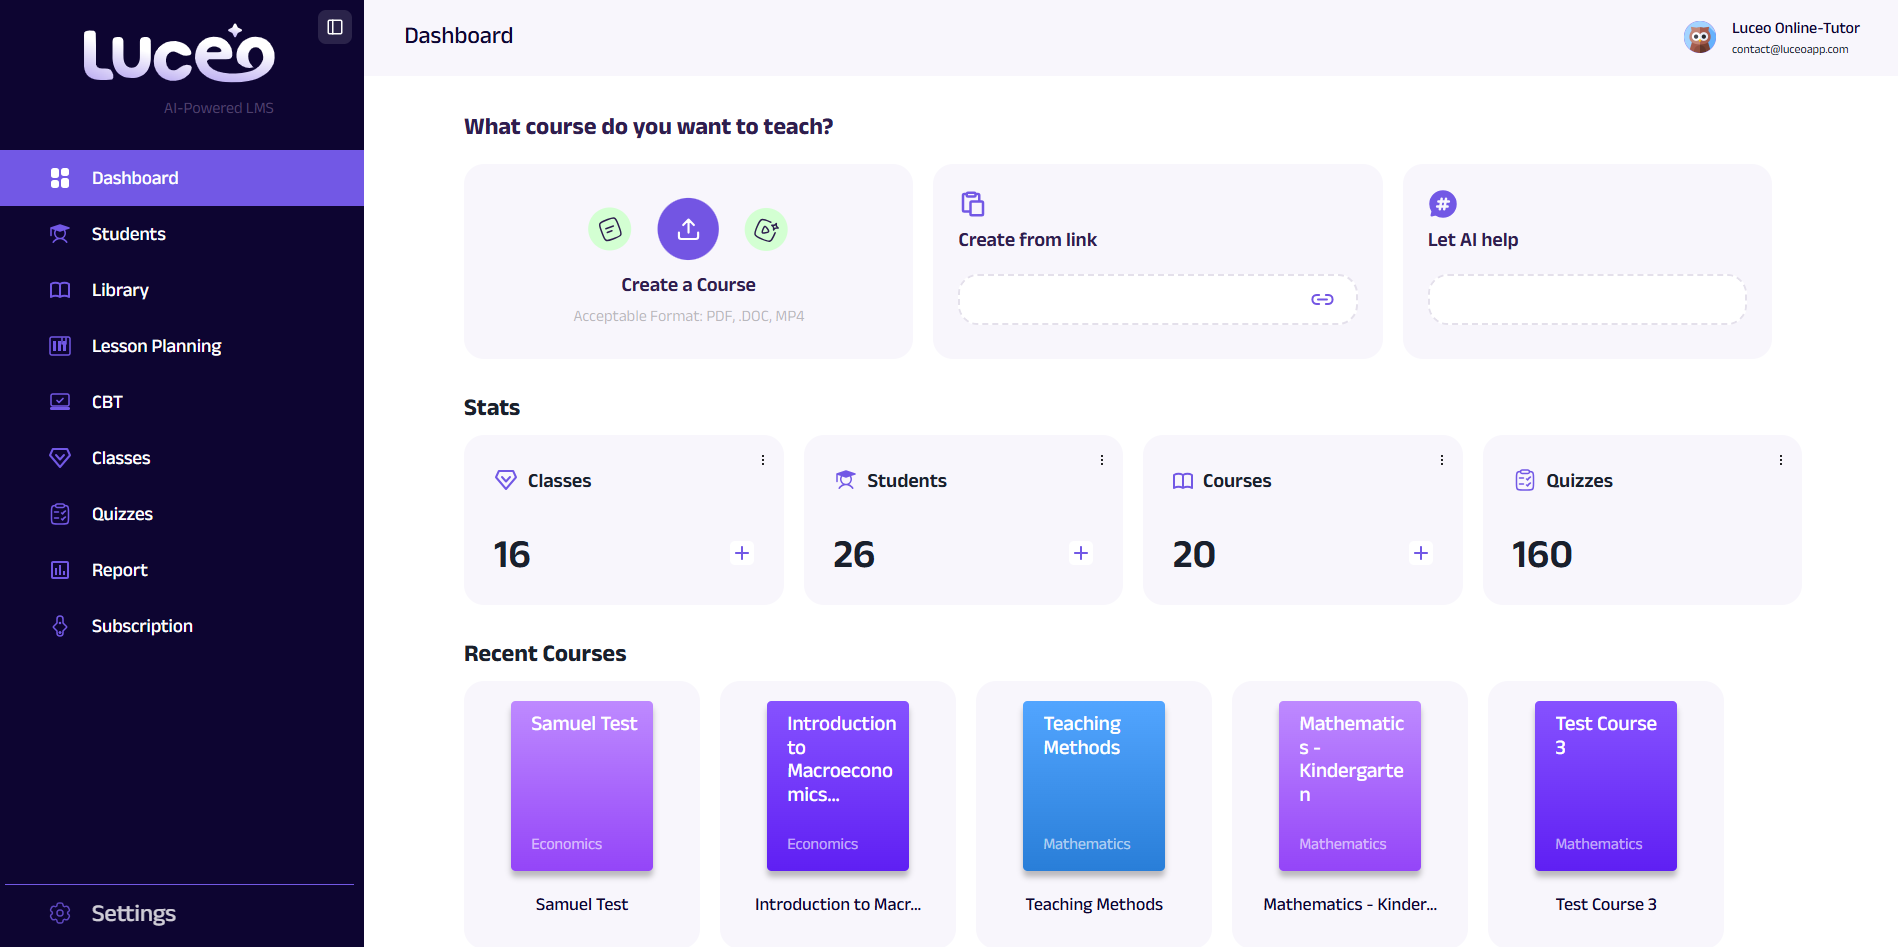Go to the CBT section
The width and height of the screenshot is (1898, 947).
coord(106,401)
